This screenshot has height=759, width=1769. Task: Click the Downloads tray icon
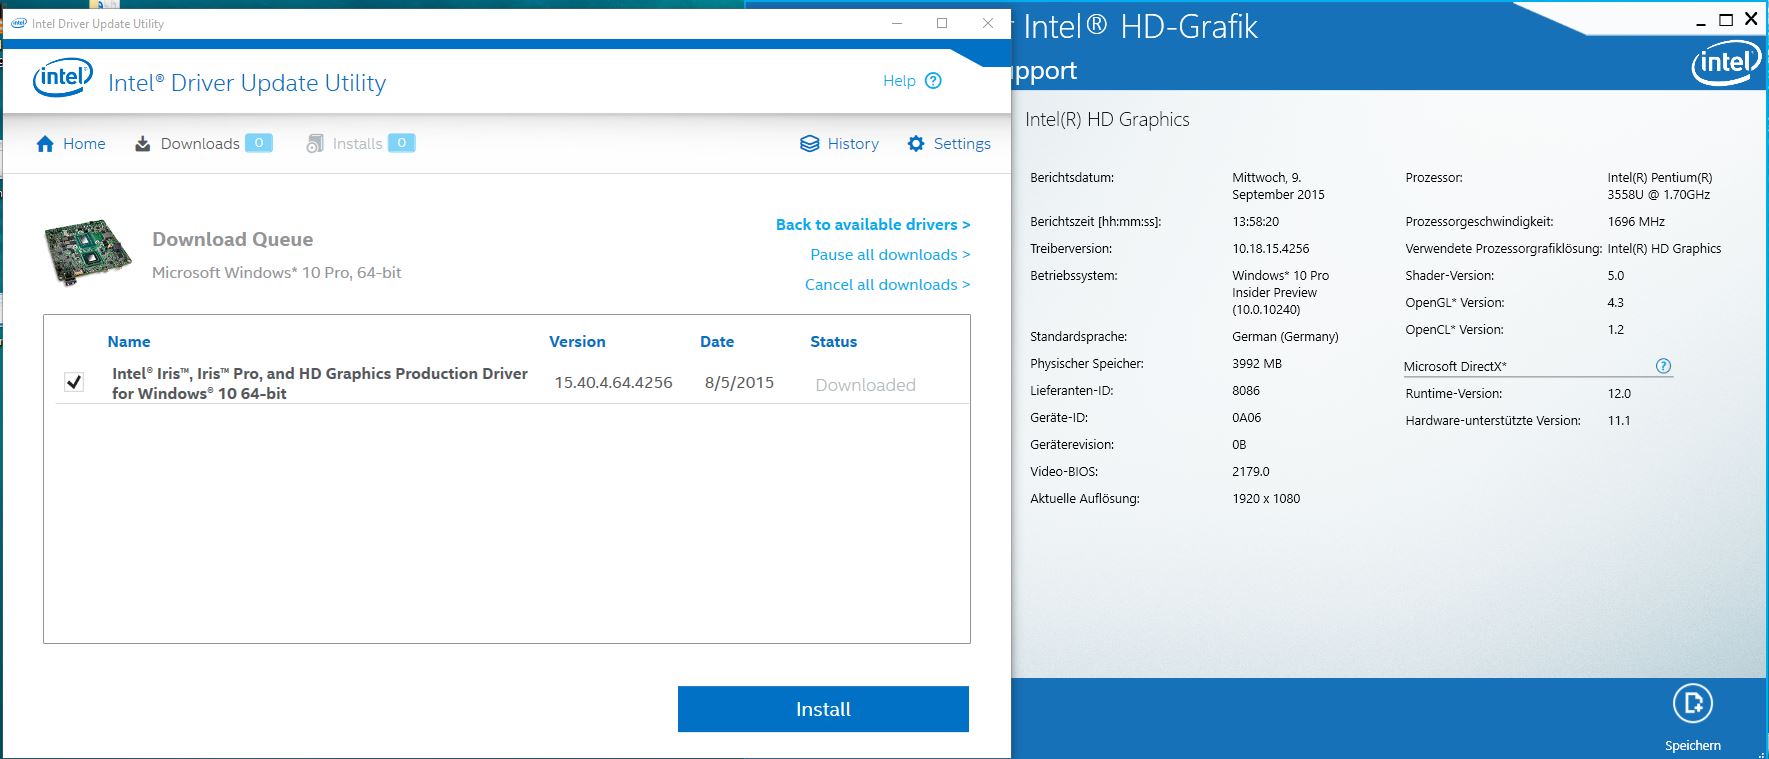pyautogui.click(x=143, y=144)
